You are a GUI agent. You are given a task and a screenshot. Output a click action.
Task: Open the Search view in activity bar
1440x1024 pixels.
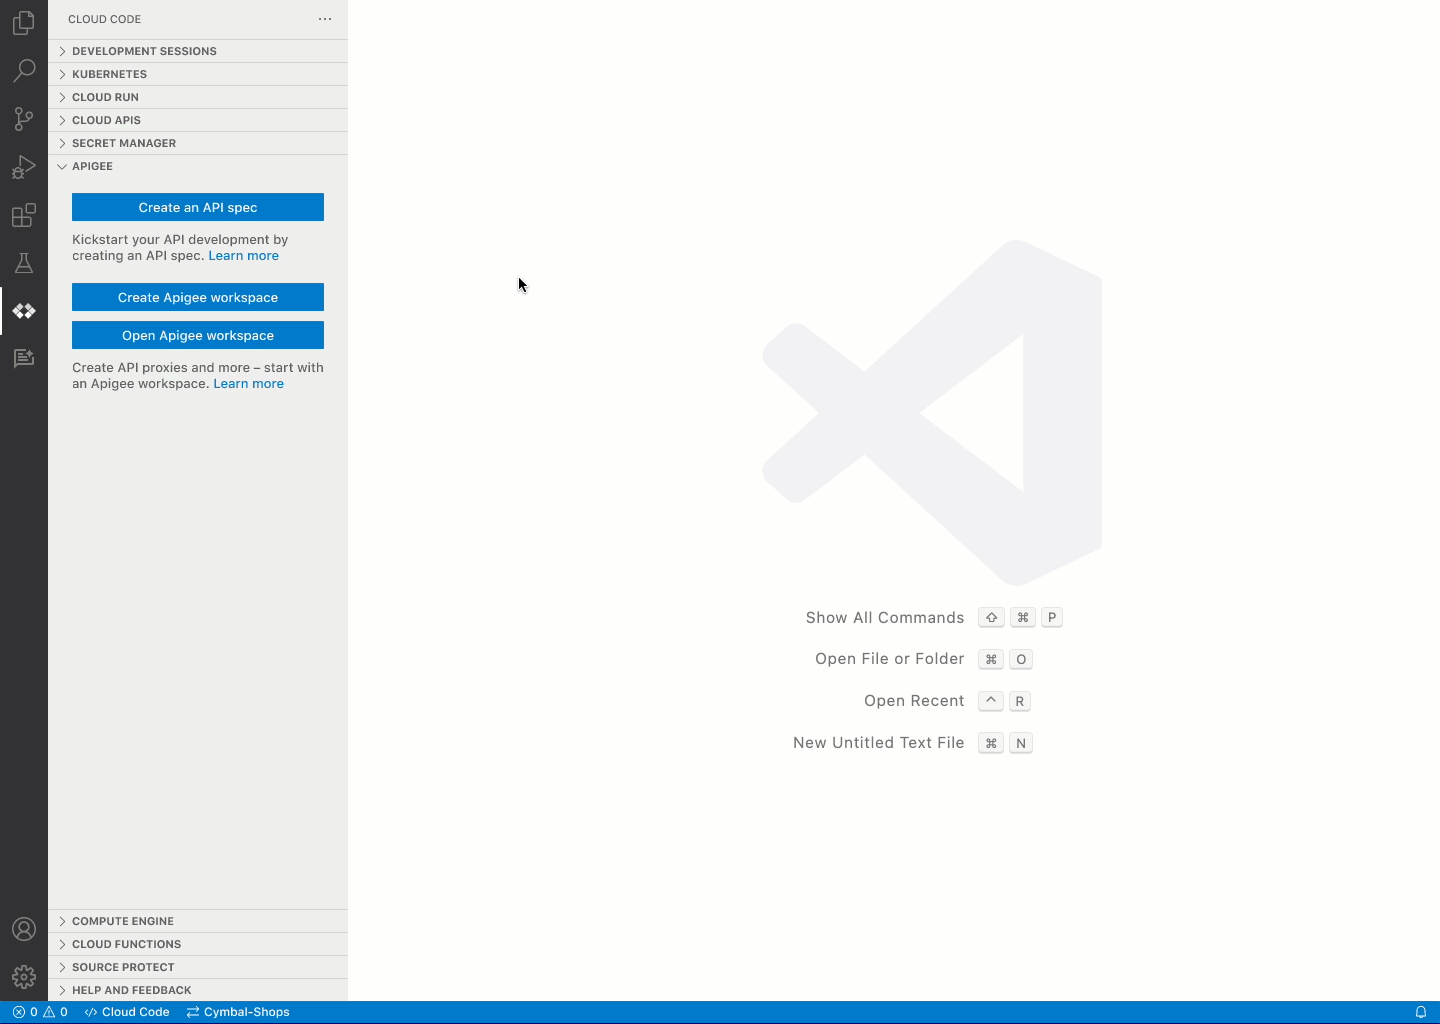[24, 70]
